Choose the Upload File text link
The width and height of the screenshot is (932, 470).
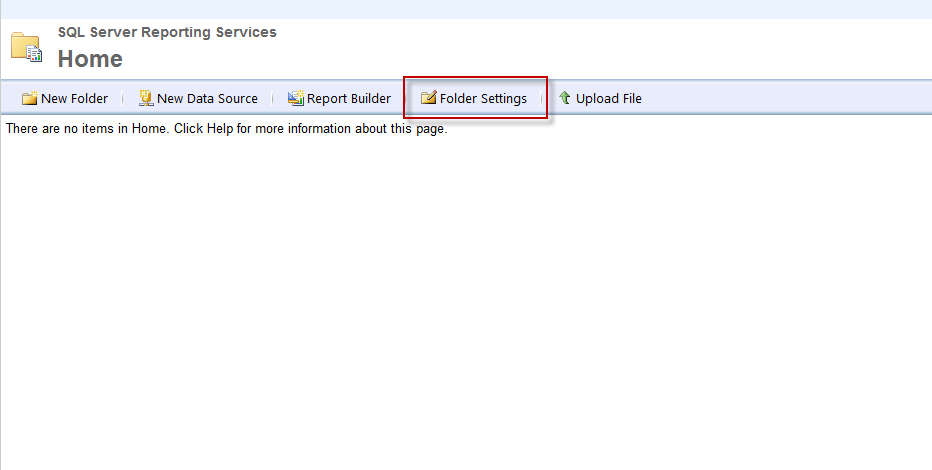click(609, 99)
